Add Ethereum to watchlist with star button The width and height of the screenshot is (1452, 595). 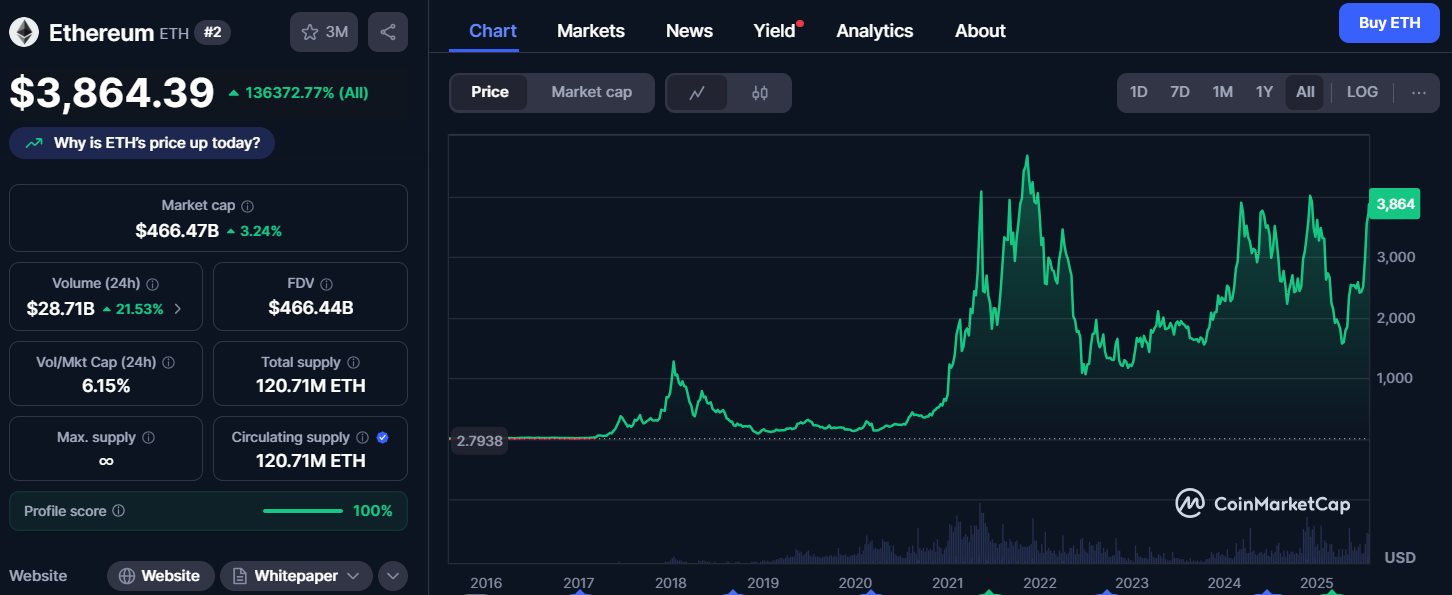pos(323,32)
